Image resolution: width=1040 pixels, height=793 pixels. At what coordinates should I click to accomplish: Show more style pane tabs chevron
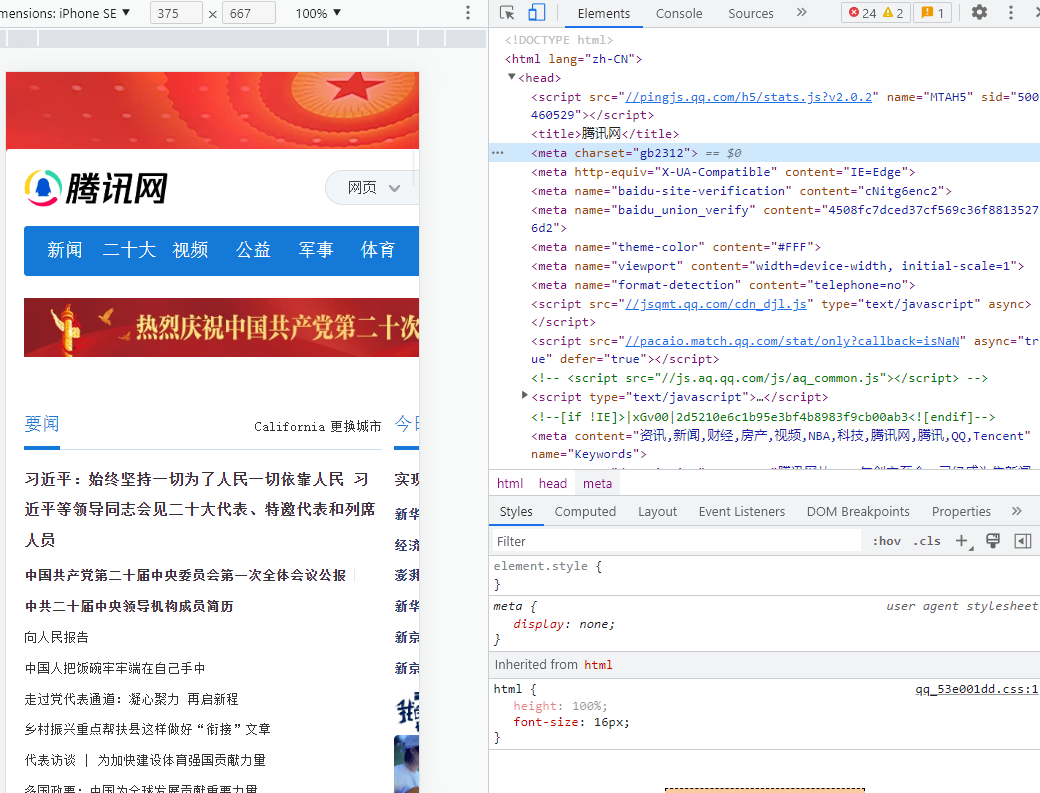click(1016, 511)
